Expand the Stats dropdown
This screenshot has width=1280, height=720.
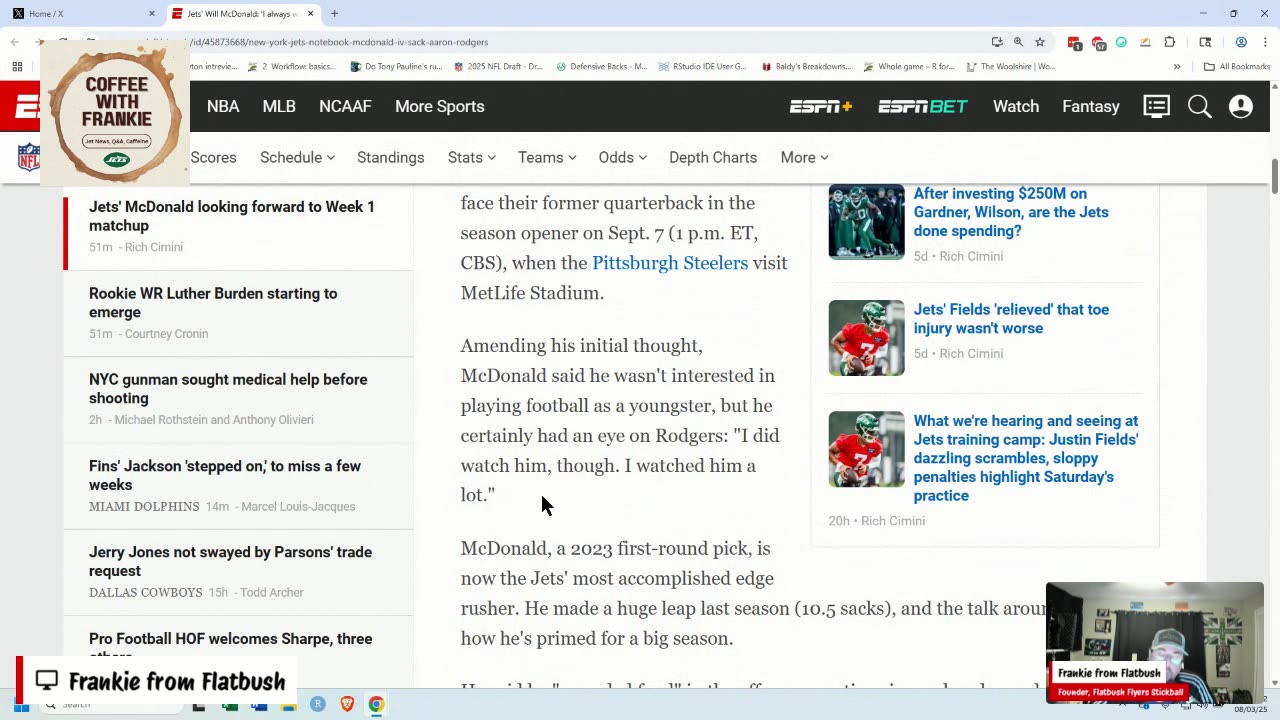(471, 157)
